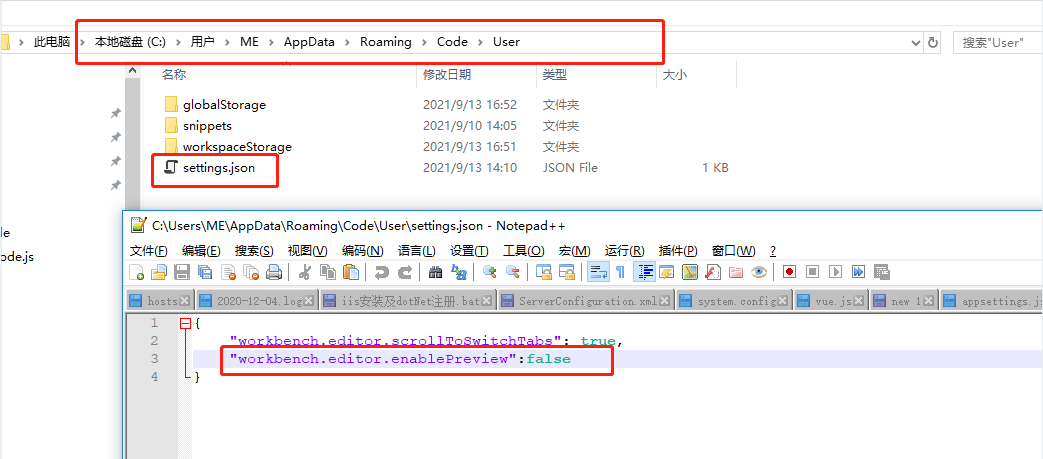
Task: Toggle show all characters pilcrow
Action: pos(620,271)
